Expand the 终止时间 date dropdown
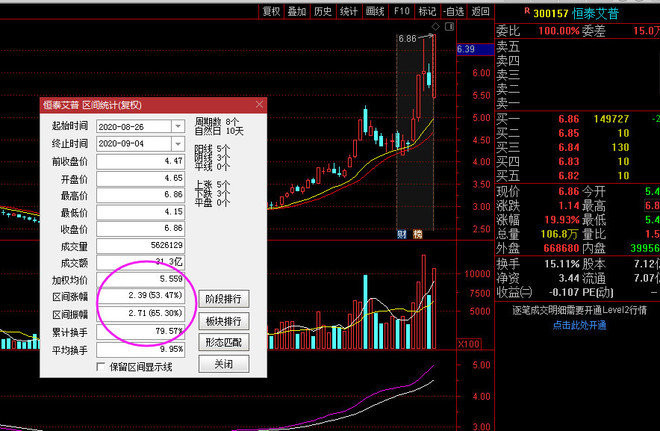660x431 pixels. pos(178,143)
